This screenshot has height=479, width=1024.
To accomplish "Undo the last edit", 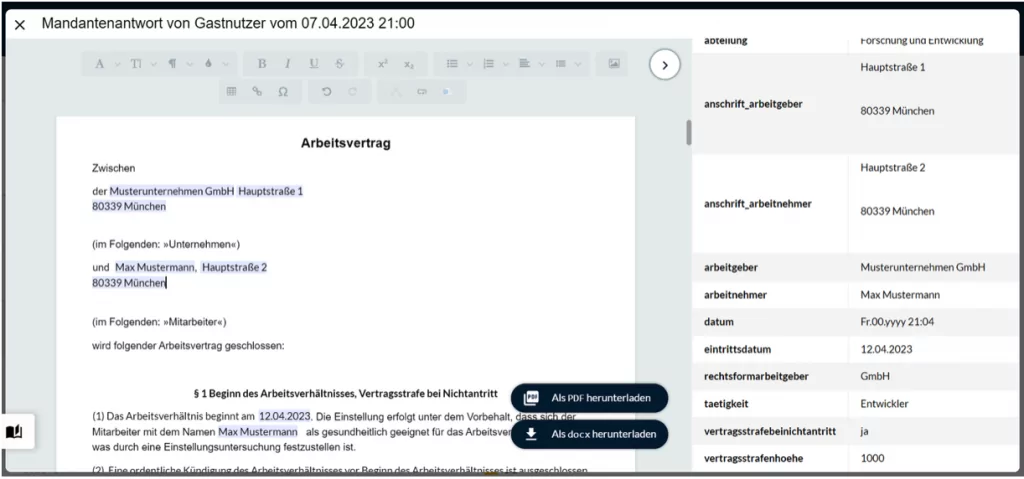I will 326,91.
